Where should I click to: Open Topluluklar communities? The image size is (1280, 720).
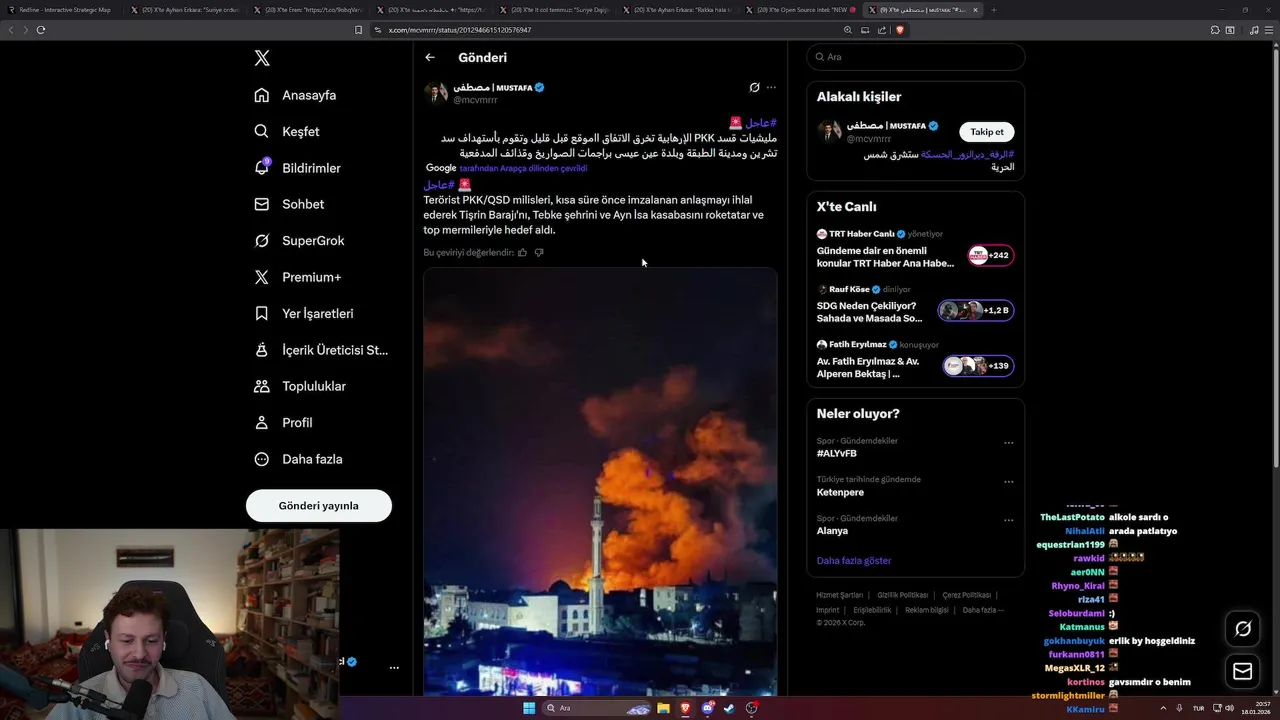[300, 386]
